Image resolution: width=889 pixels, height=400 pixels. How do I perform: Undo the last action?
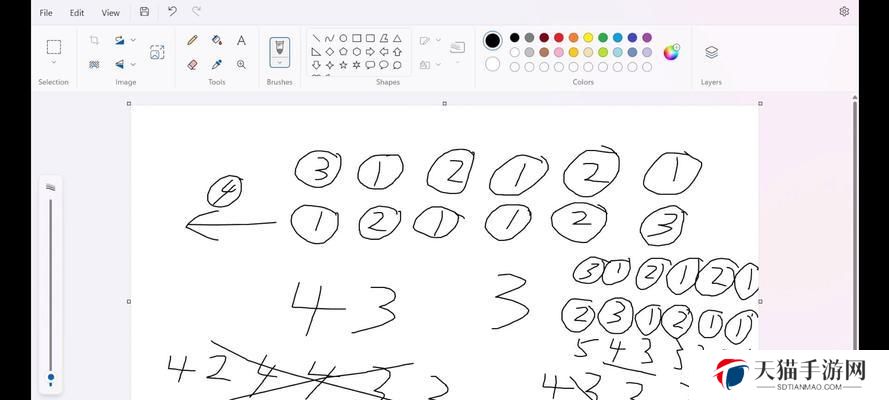click(172, 11)
